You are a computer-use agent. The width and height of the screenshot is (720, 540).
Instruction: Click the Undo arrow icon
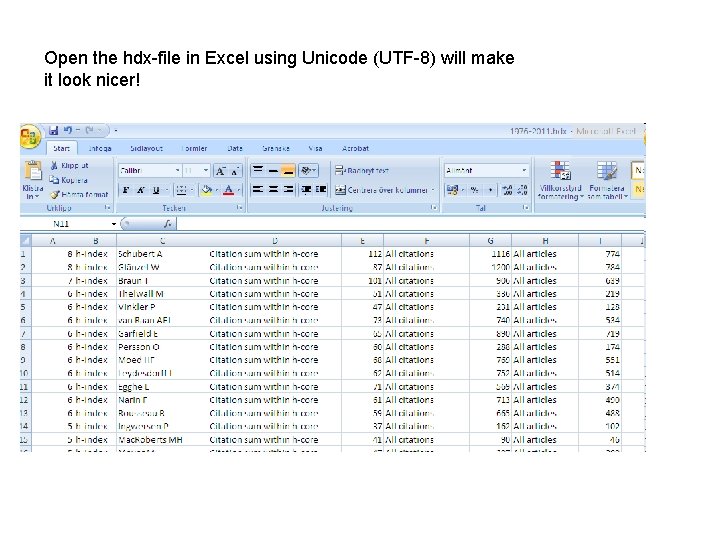click(x=68, y=130)
